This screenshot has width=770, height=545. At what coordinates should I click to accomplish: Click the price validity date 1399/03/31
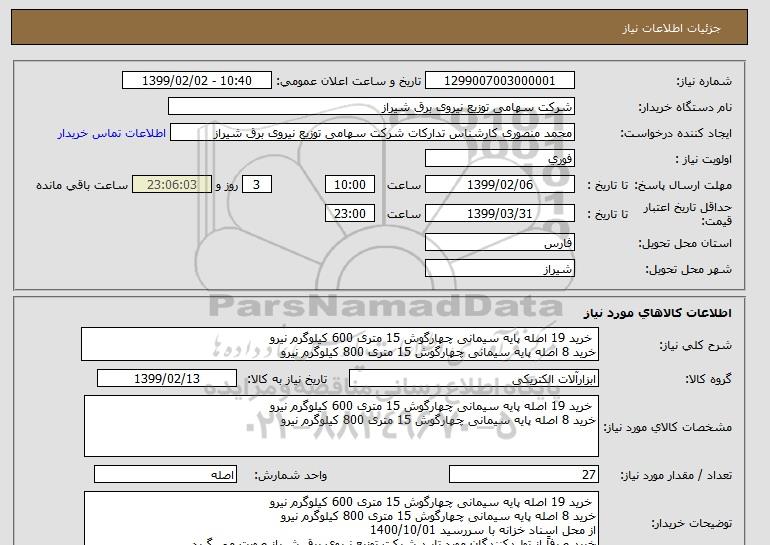click(x=499, y=214)
